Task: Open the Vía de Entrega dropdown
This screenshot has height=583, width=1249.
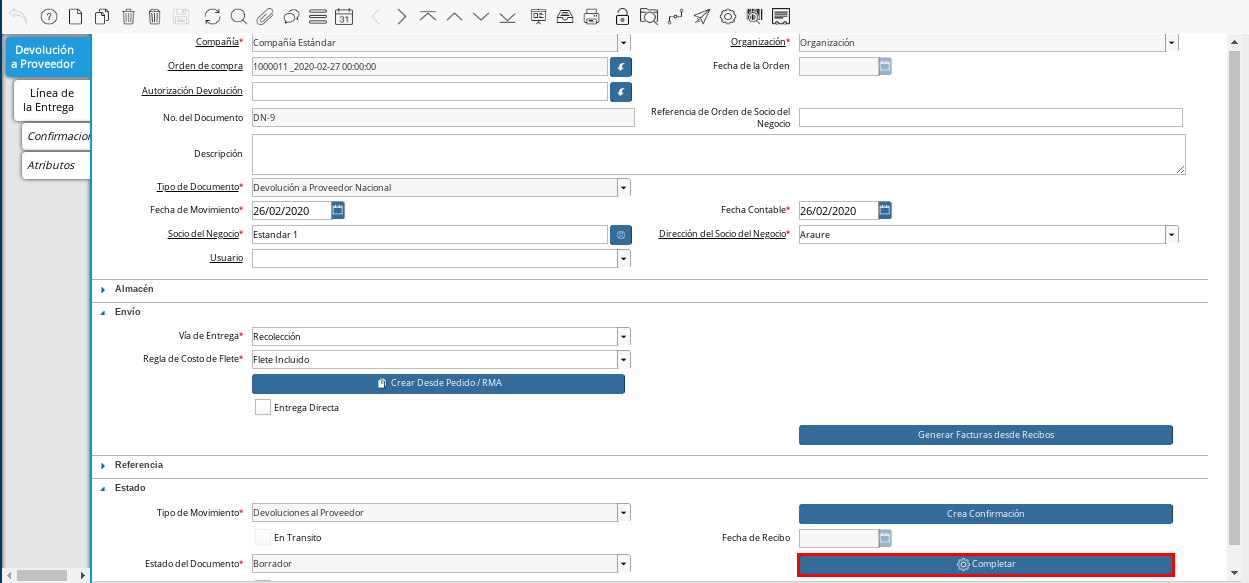Action: [x=624, y=336]
